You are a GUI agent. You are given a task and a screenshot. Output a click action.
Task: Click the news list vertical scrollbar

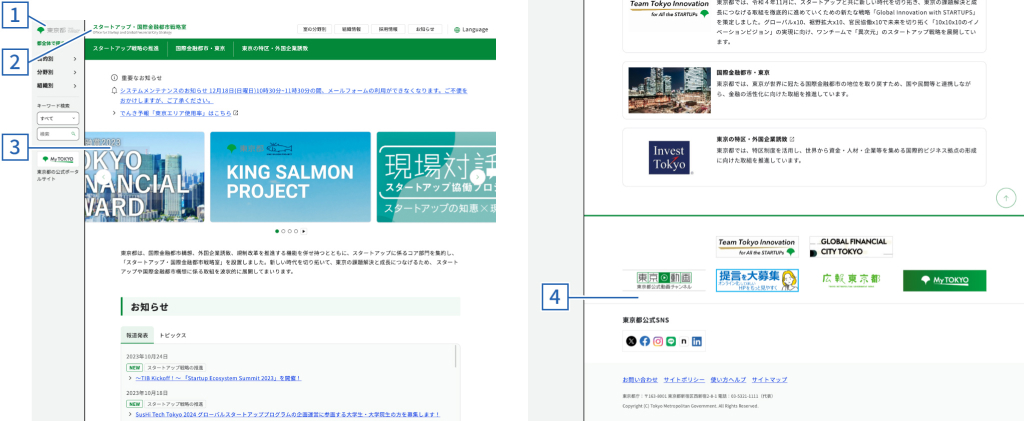click(x=456, y=358)
